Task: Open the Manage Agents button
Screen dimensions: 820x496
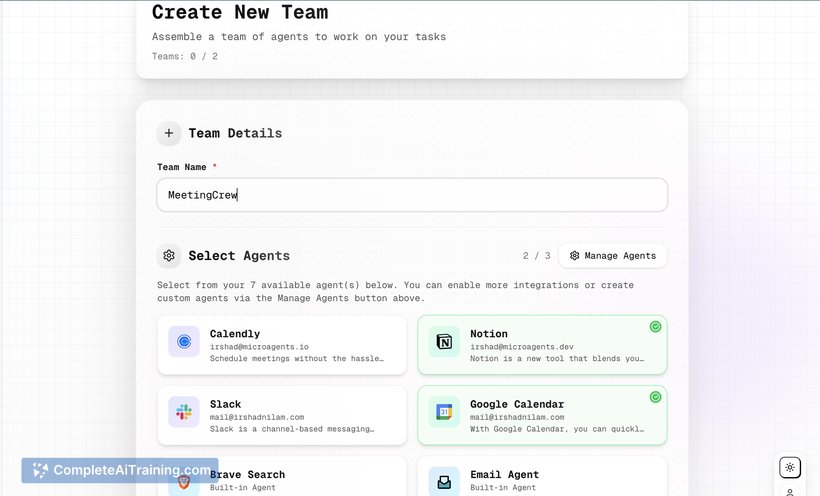Action: coord(612,256)
